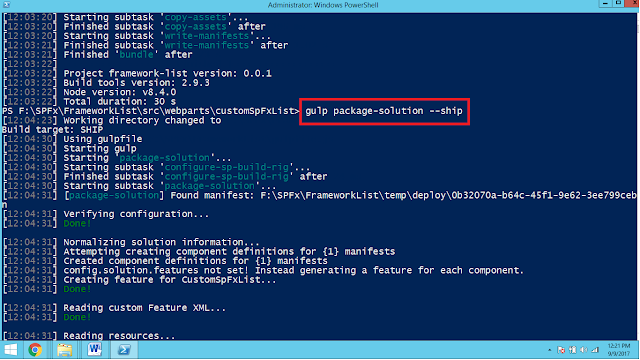Image resolution: width=640 pixels, height=360 pixels.
Task: Click the PowerShell vertical scrollbar
Action: click(x=638, y=176)
